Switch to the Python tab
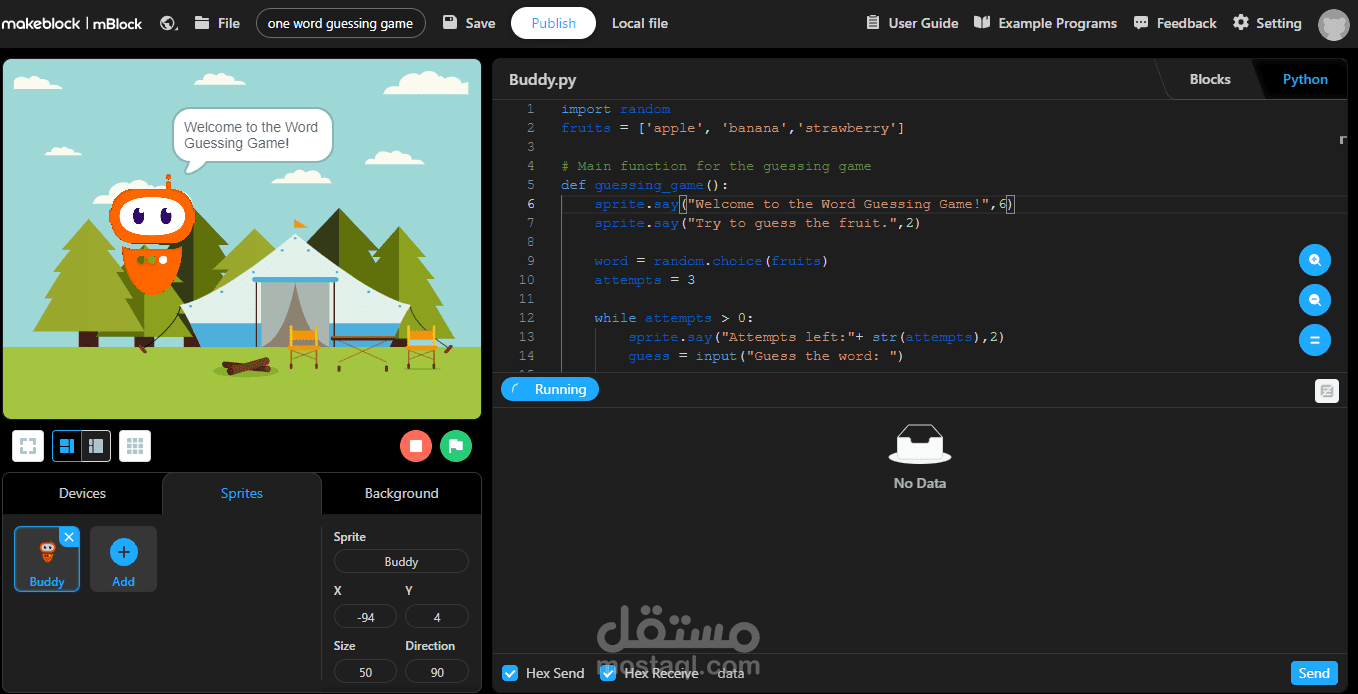The image size is (1358, 694). coord(1305,79)
